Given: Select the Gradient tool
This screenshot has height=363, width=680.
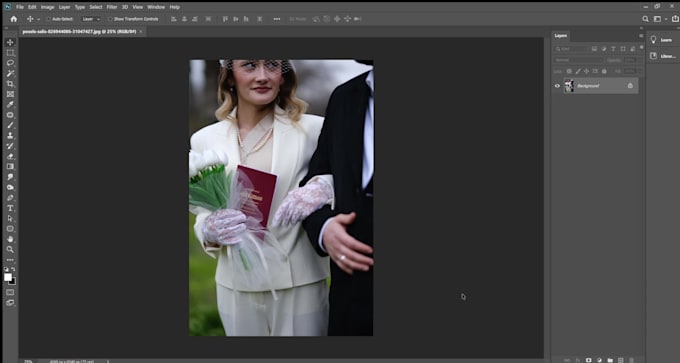Looking at the screenshot, I should click(10, 167).
